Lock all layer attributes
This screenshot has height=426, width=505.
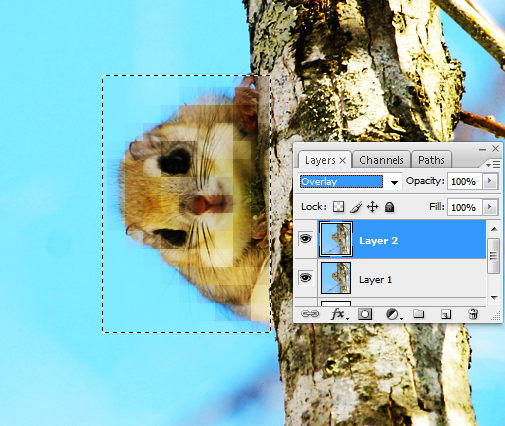click(389, 207)
